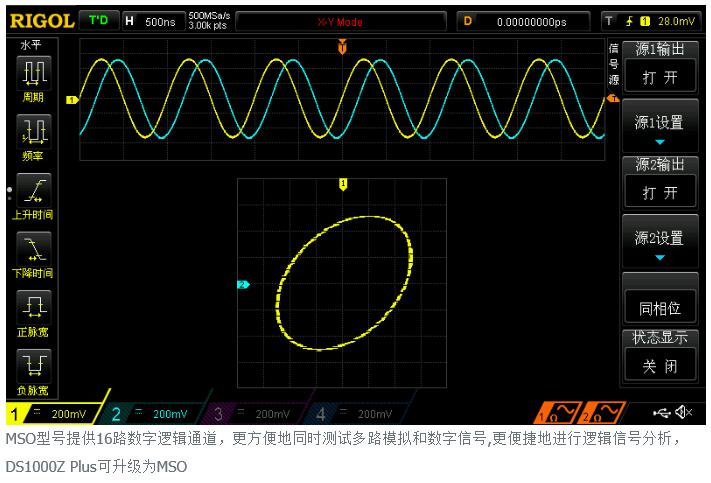This screenshot has width=711, height=483.
Task: Click the USB connection status icon
Action: coord(661,412)
